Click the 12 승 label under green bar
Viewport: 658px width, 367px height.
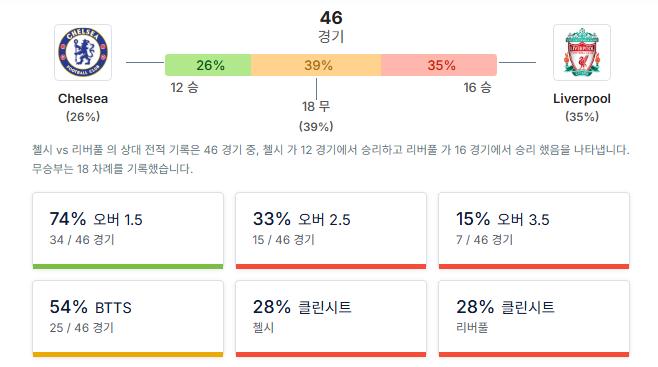(x=184, y=88)
